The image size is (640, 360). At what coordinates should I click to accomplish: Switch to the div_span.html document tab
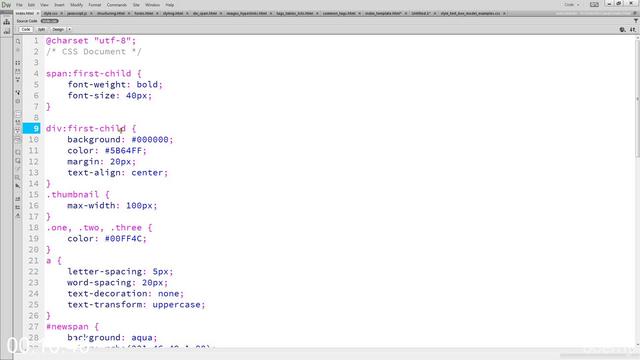point(204,13)
